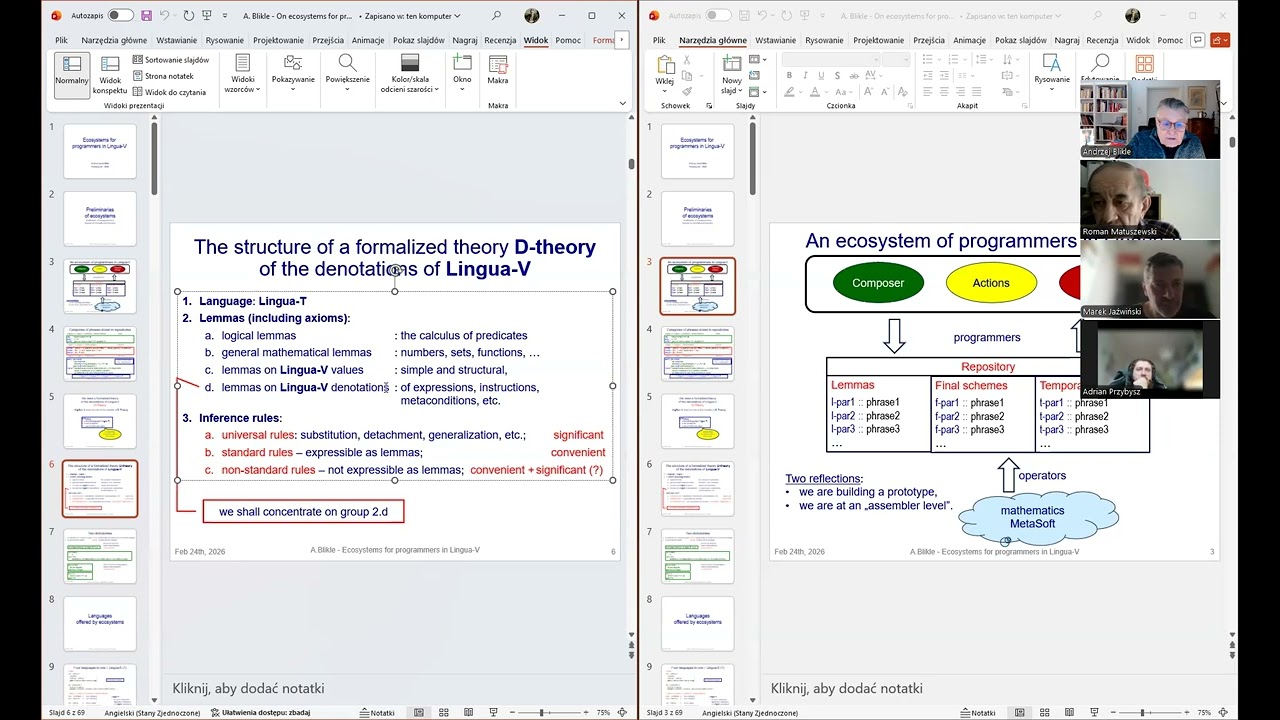Click next slide arrow below left scrollbar
The image size is (1280, 720).
(631, 653)
